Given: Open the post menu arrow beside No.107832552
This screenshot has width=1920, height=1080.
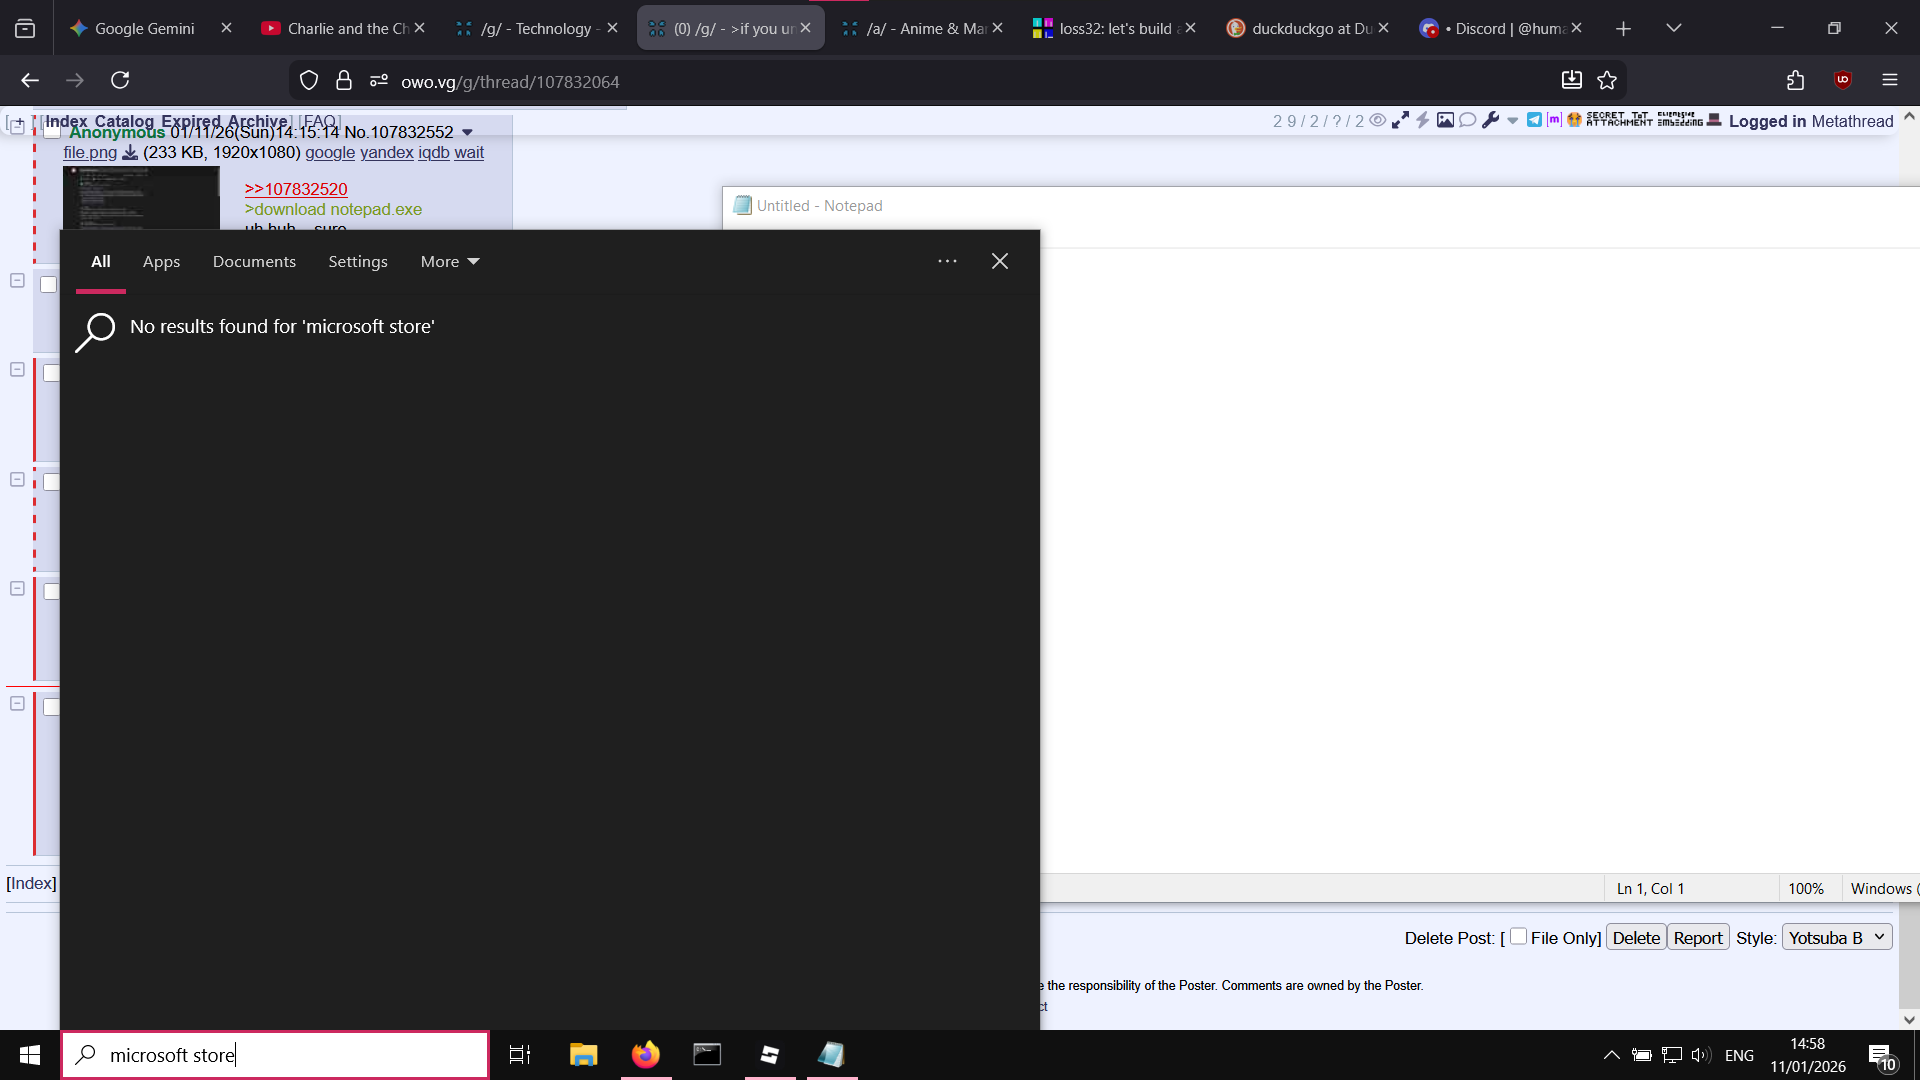Looking at the screenshot, I should pyautogui.click(x=467, y=132).
